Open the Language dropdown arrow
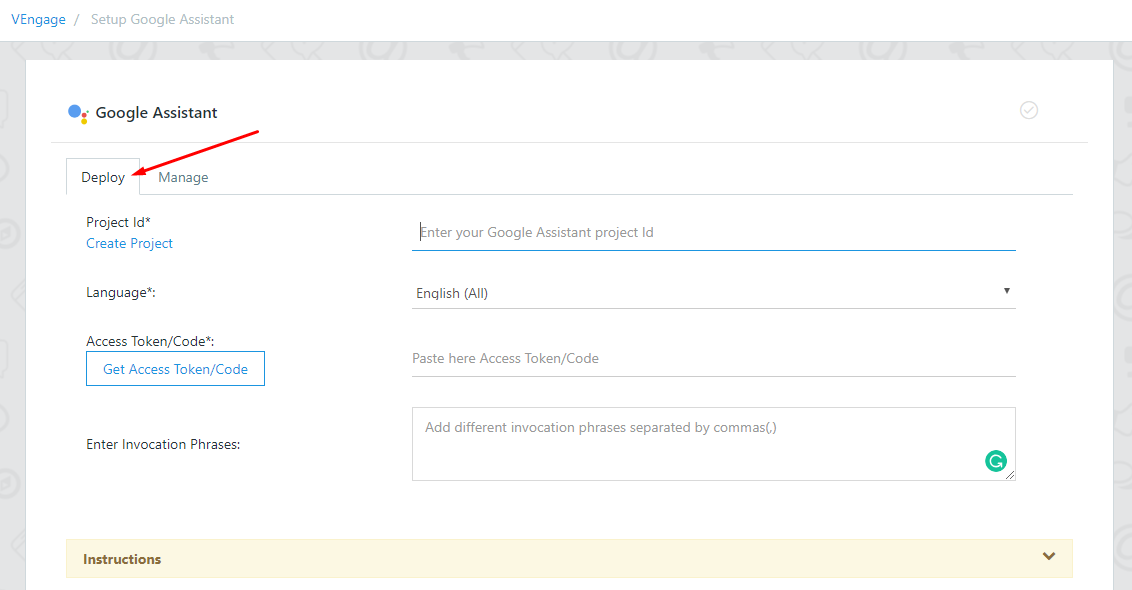Screen dimensions: 1132x590 coord(1006,291)
